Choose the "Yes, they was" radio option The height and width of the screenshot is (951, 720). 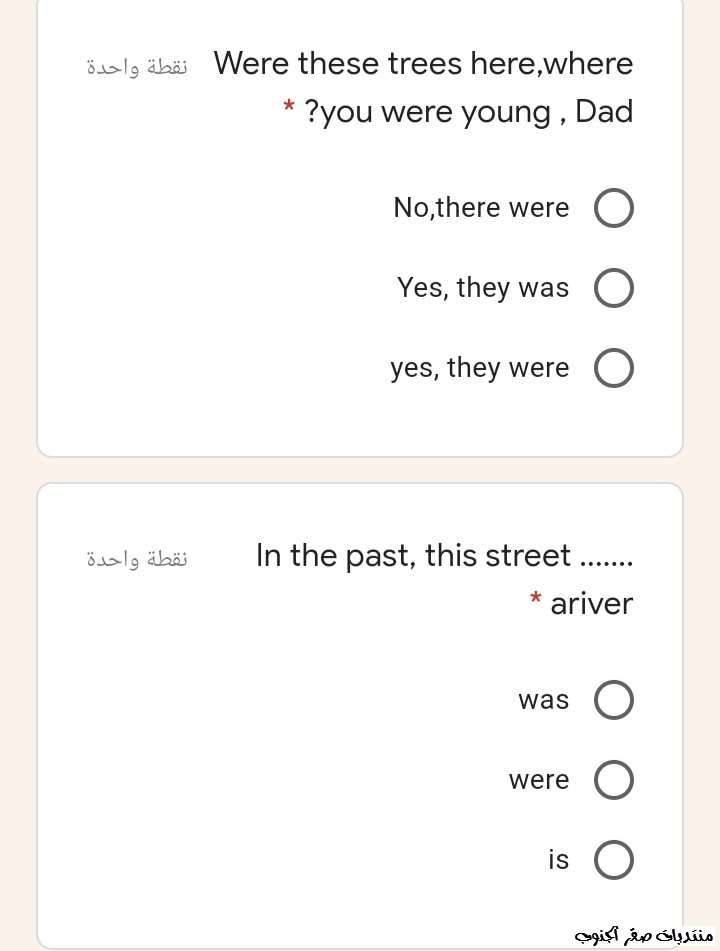click(x=614, y=289)
